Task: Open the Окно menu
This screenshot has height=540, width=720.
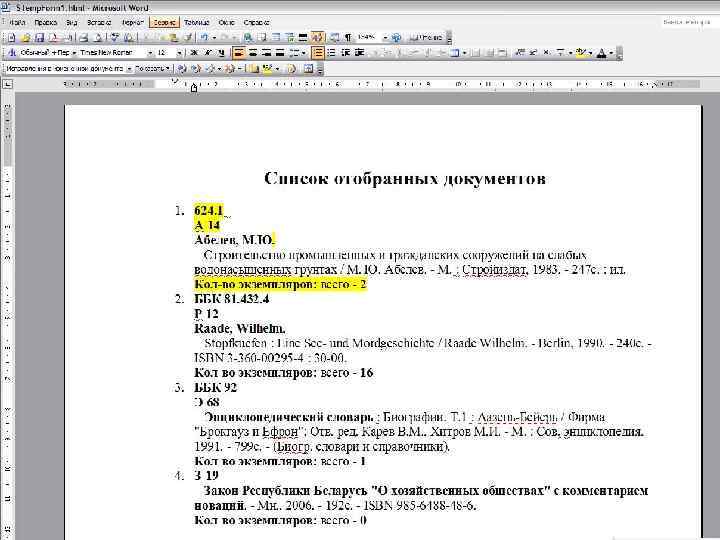Action: pyautogui.click(x=226, y=22)
